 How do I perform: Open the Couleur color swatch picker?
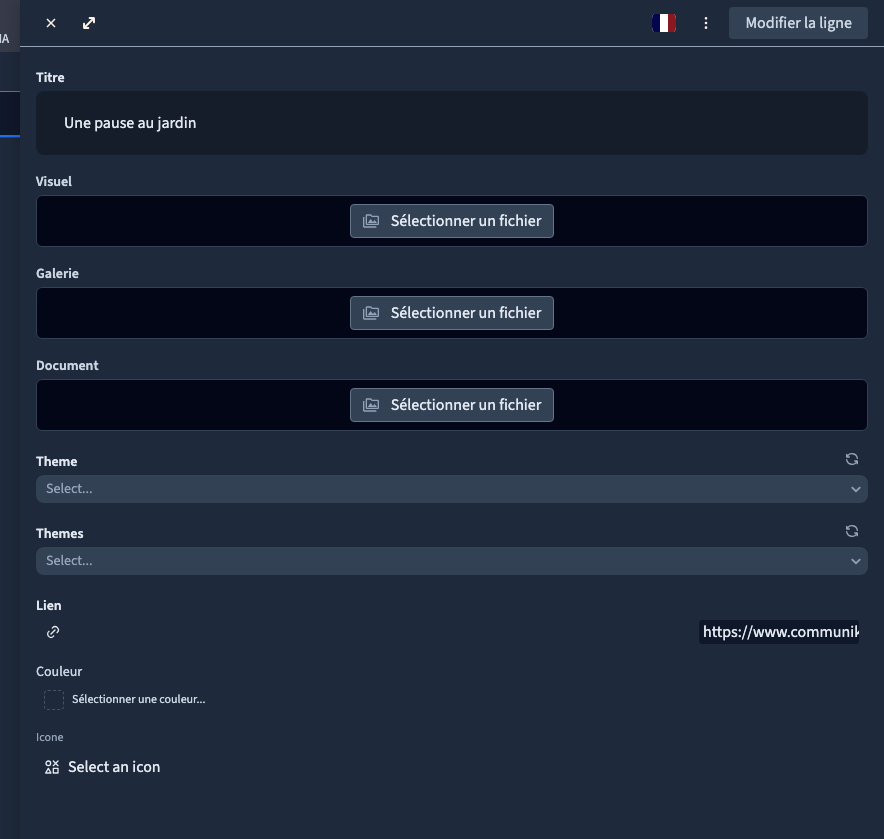[x=54, y=700]
